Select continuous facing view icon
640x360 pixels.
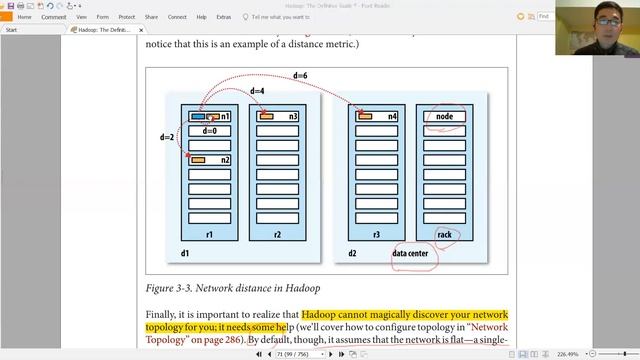click(545, 354)
